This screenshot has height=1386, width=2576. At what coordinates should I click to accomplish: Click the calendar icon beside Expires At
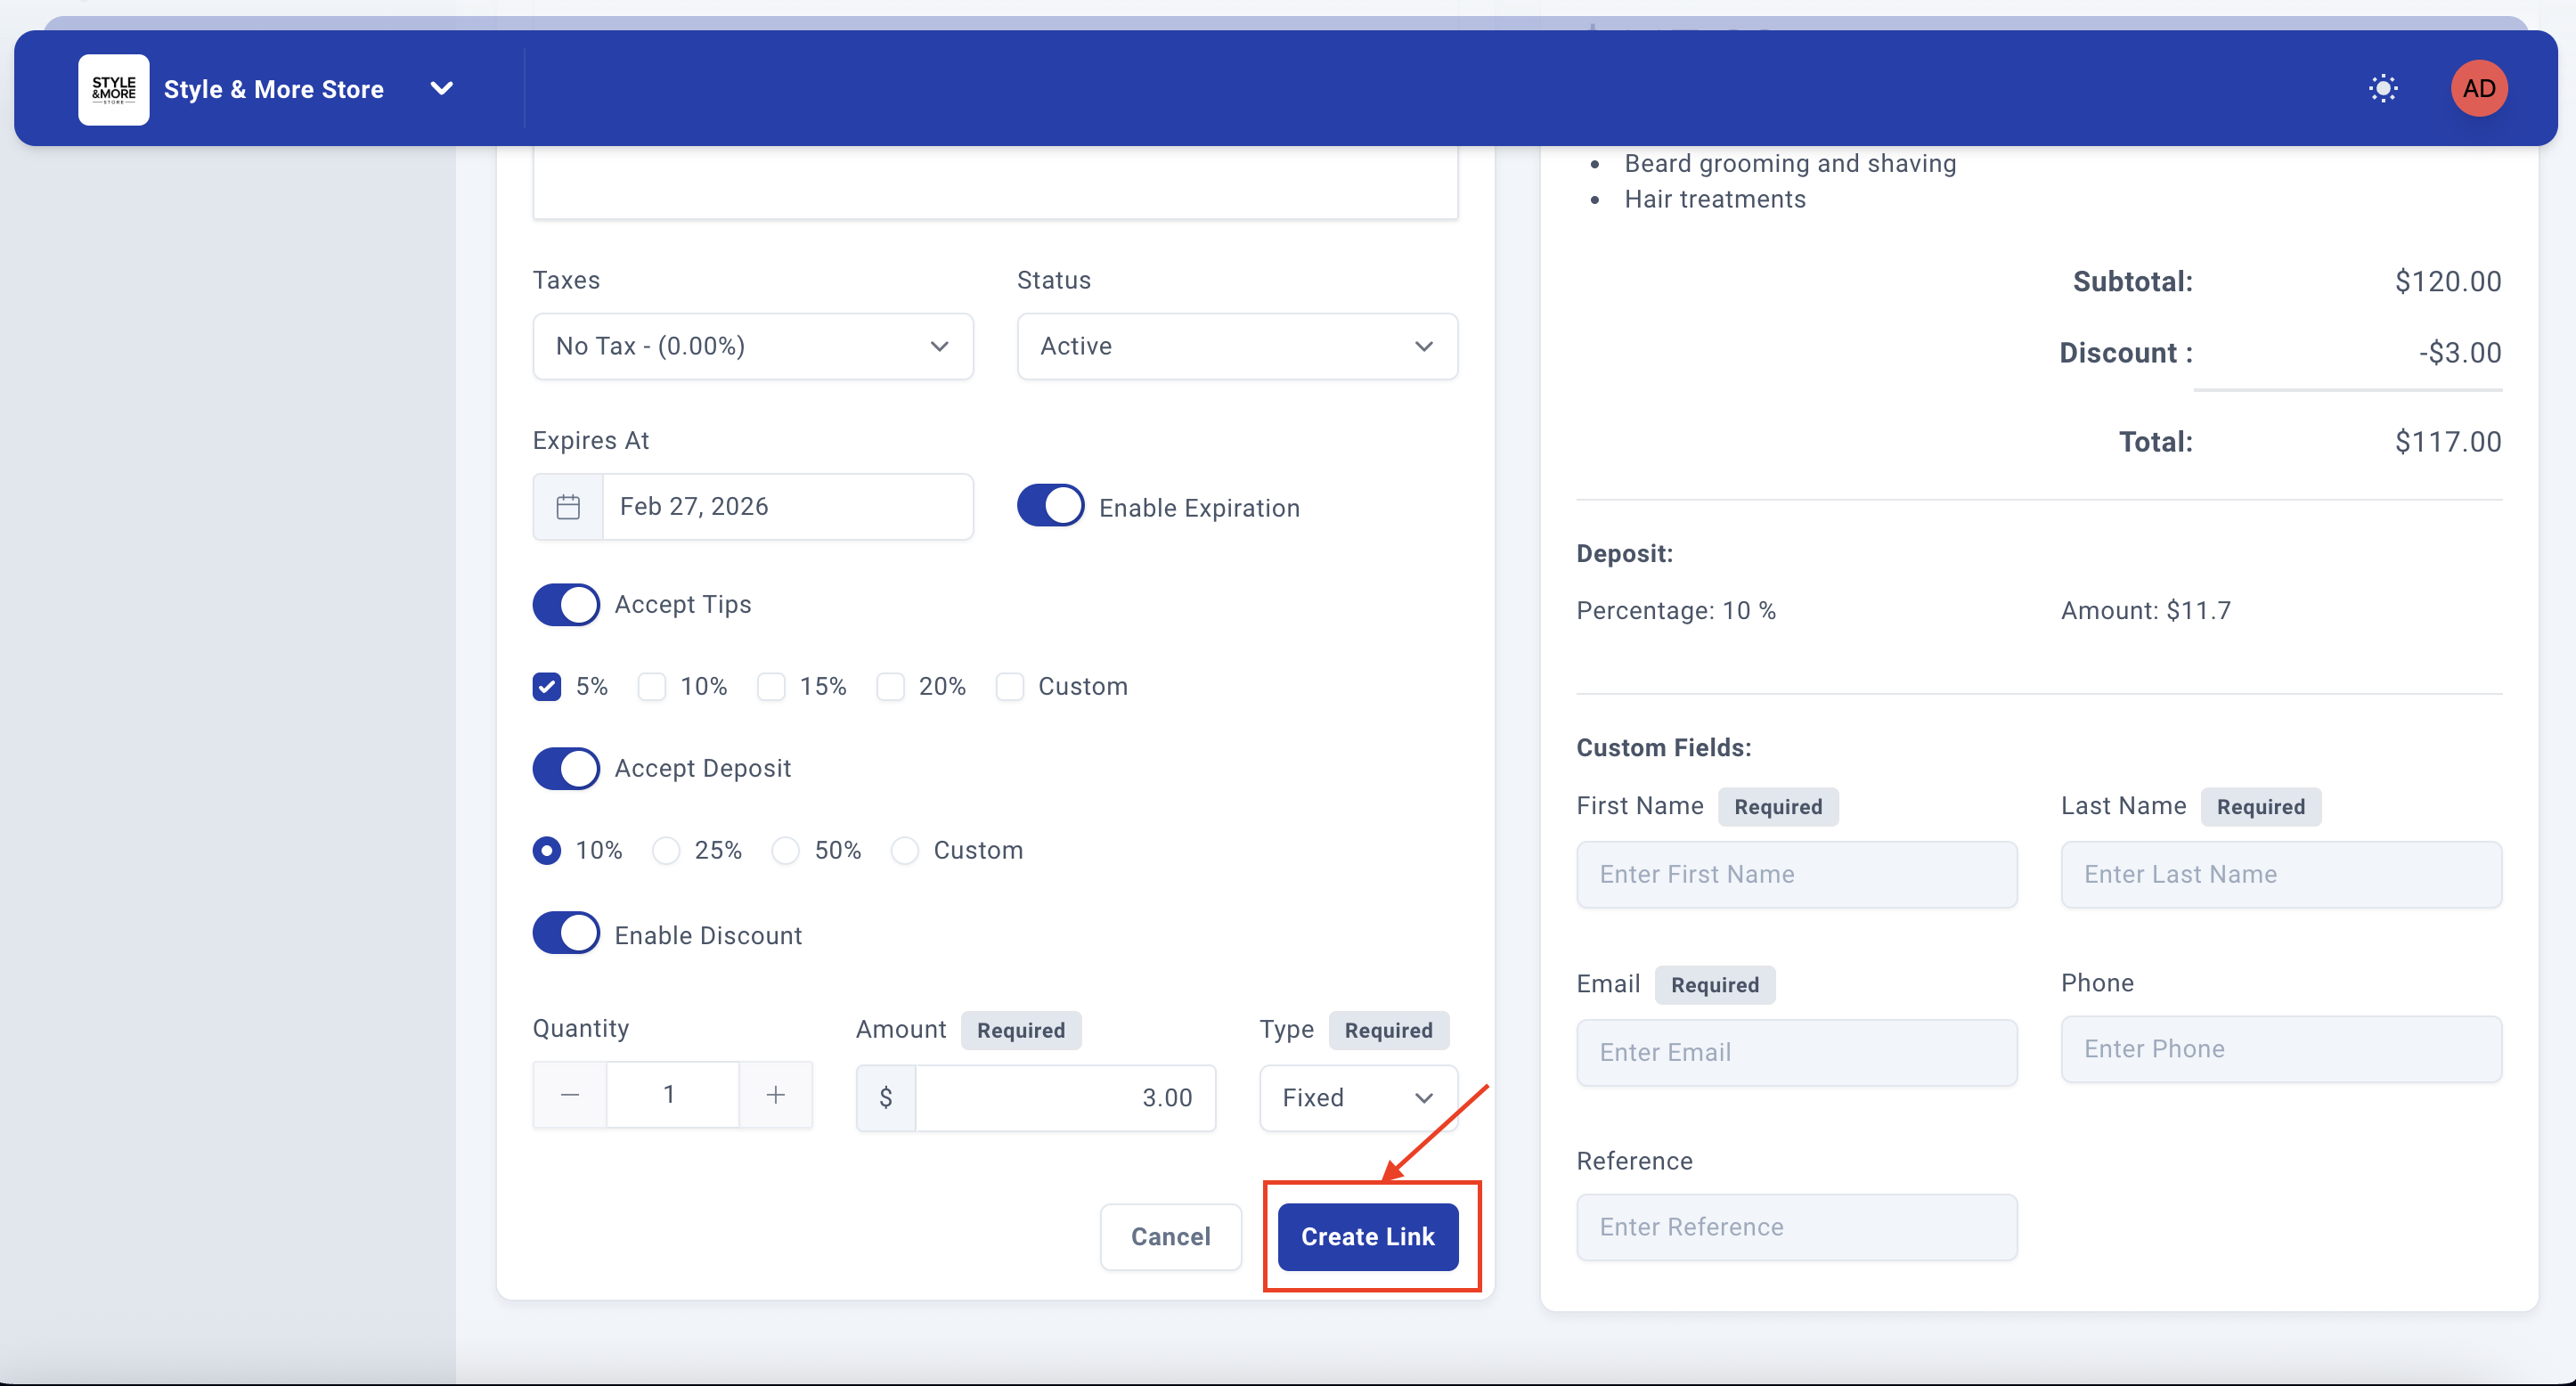coord(568,507)
